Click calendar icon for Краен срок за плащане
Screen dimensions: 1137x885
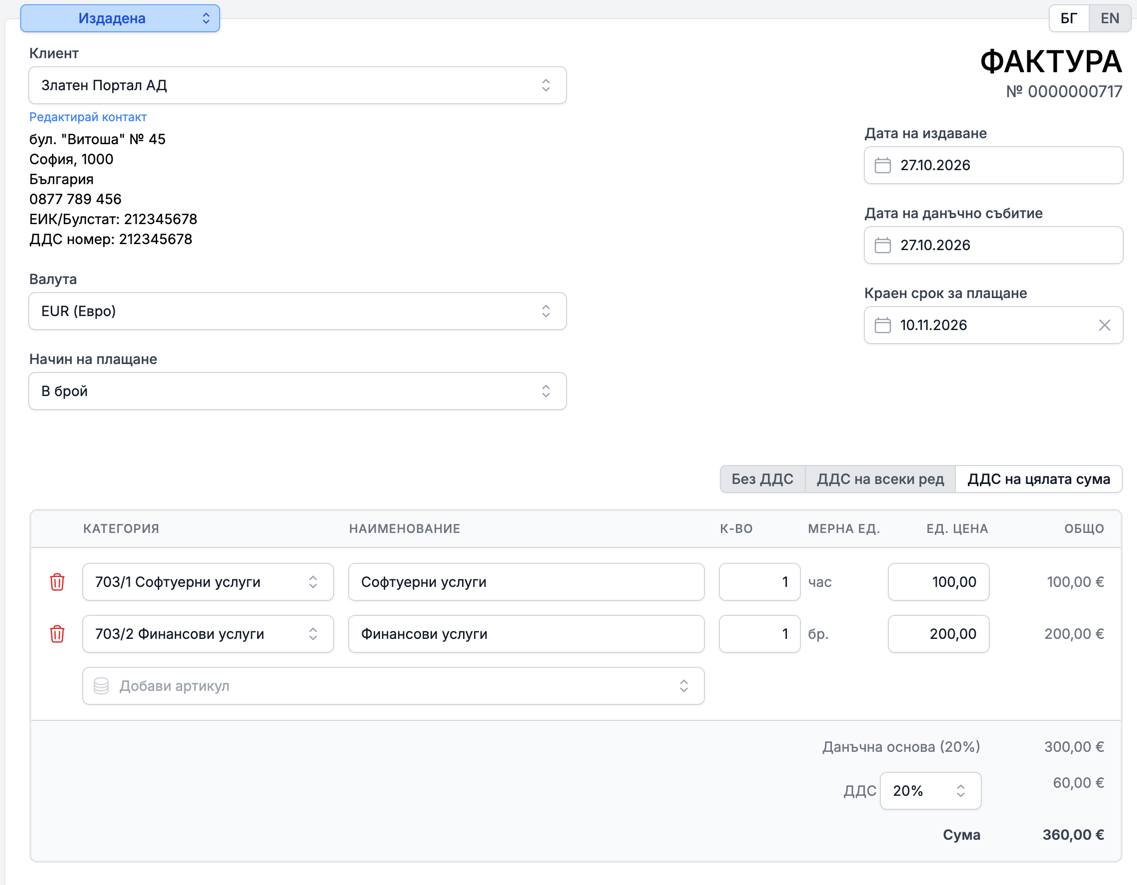(882, 325)
